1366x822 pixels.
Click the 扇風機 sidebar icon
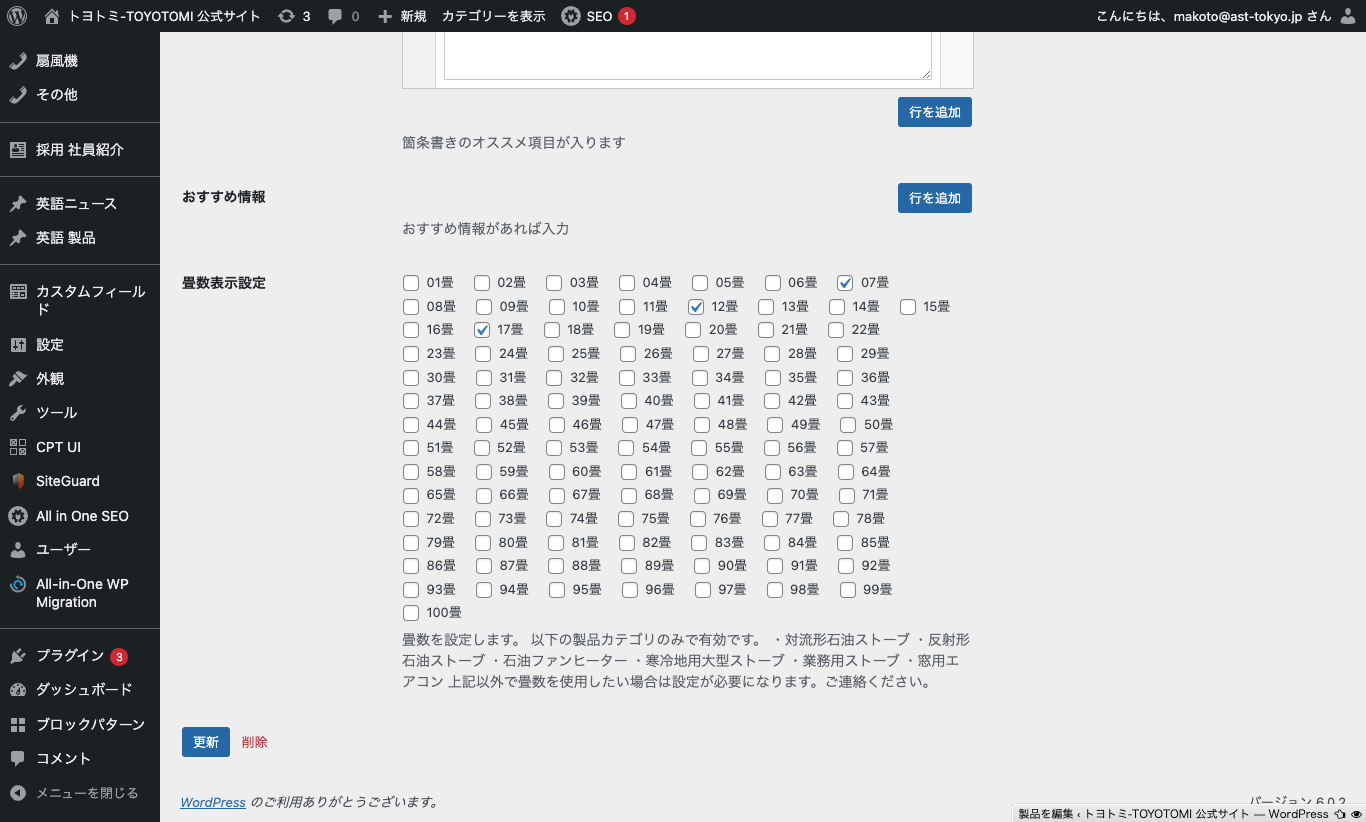[18, 61]
